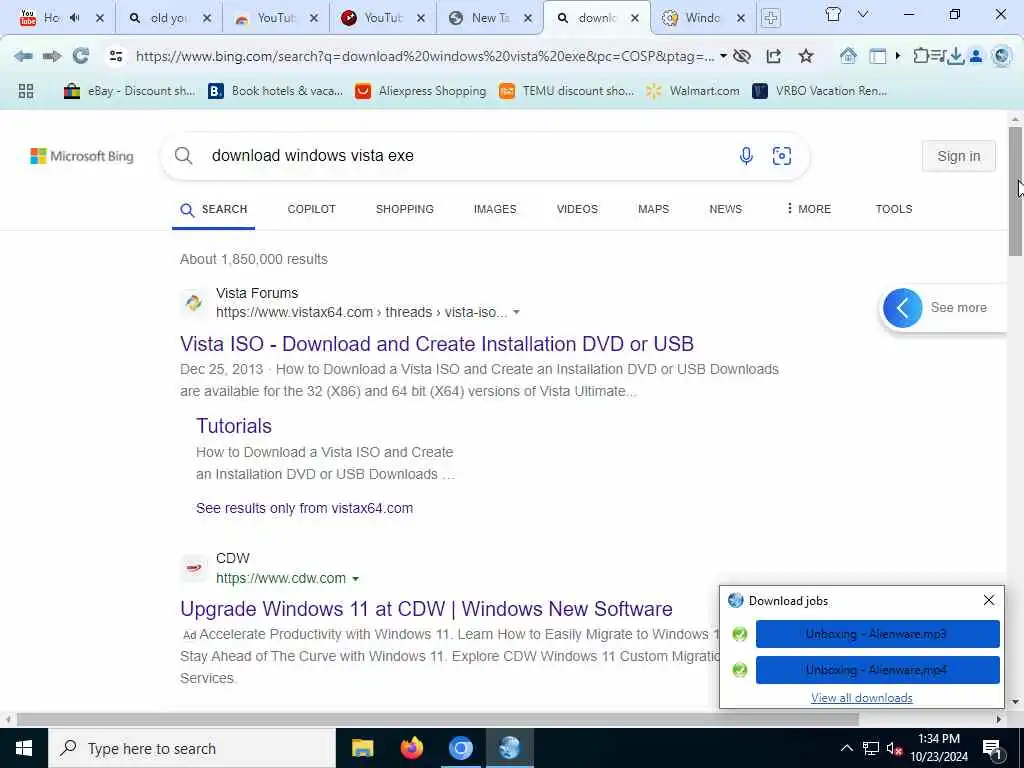1024x768 pixels.
Task: Close the 'downlo' Bing search tab
Action: pos(635,18)
